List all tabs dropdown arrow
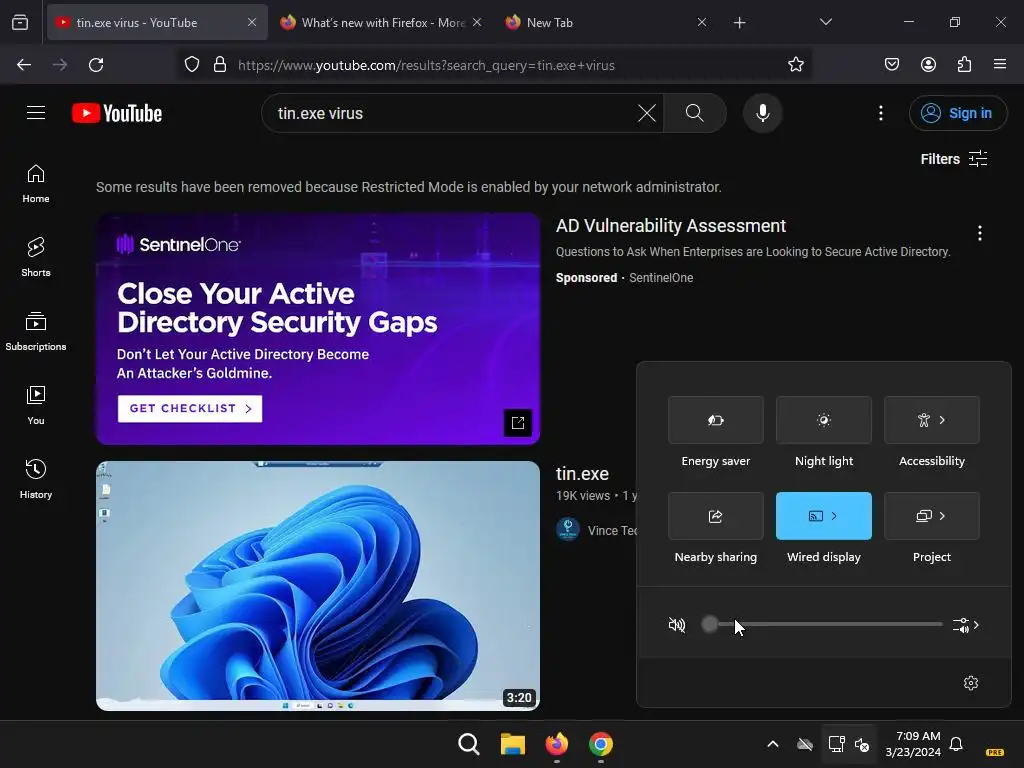 coord(826,22)
